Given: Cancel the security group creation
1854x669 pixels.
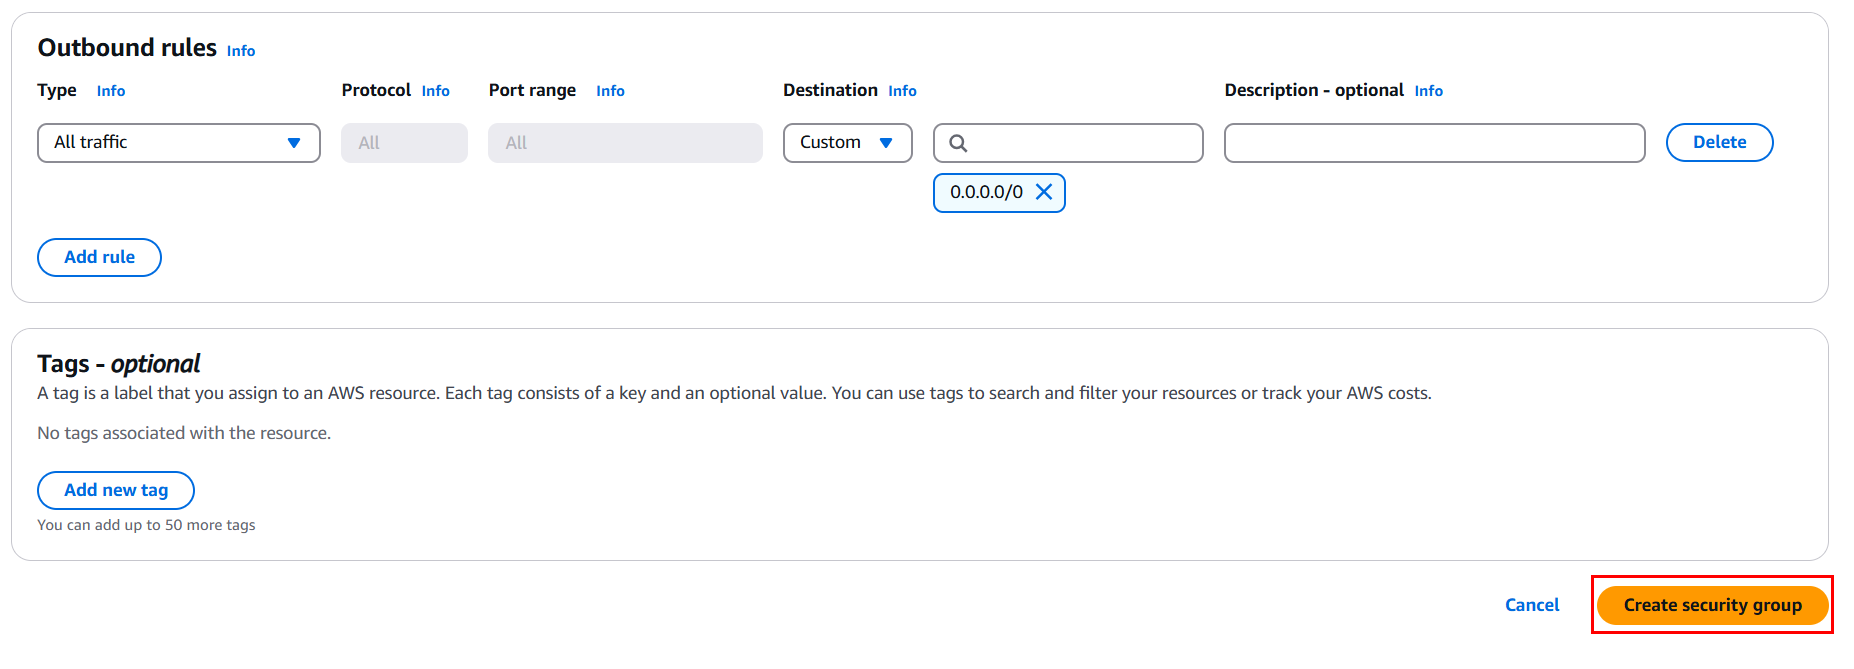Looking at the screenshot, I should 1531,605.
